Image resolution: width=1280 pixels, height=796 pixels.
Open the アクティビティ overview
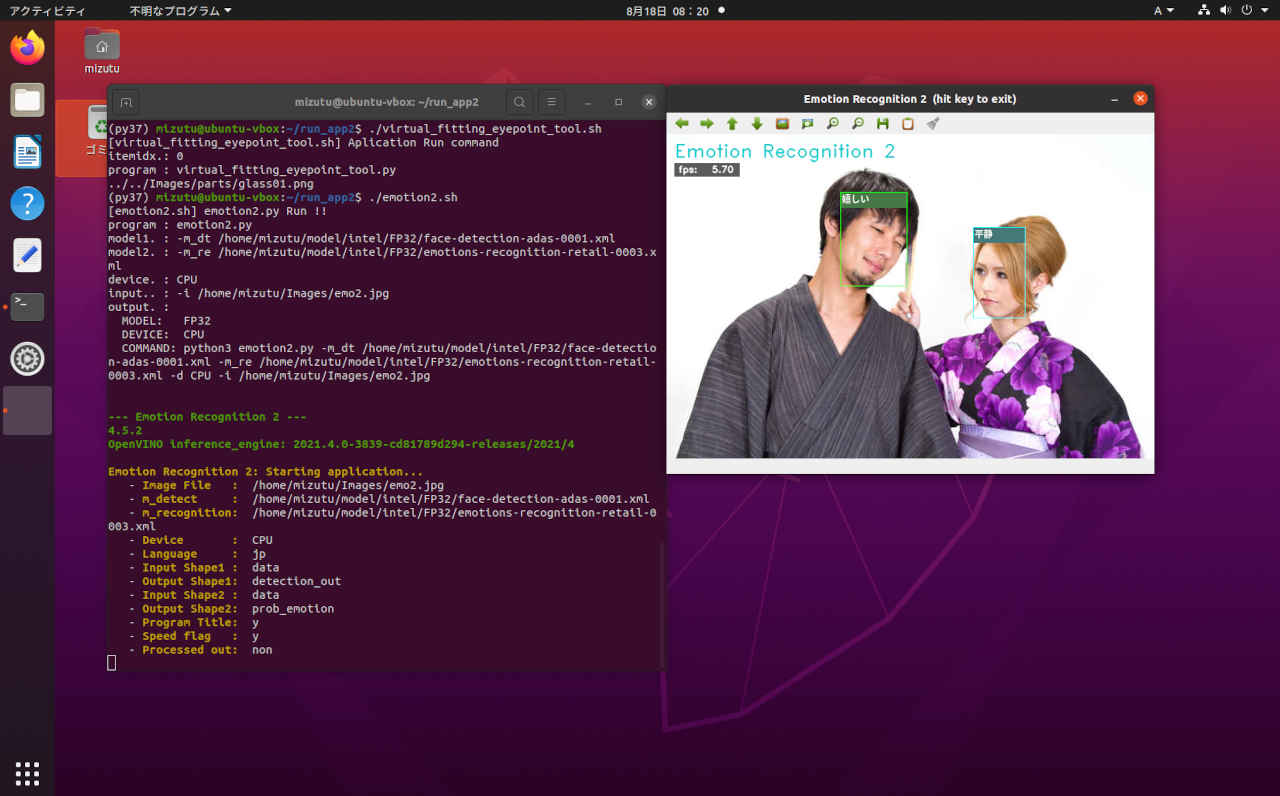point(47,10)
